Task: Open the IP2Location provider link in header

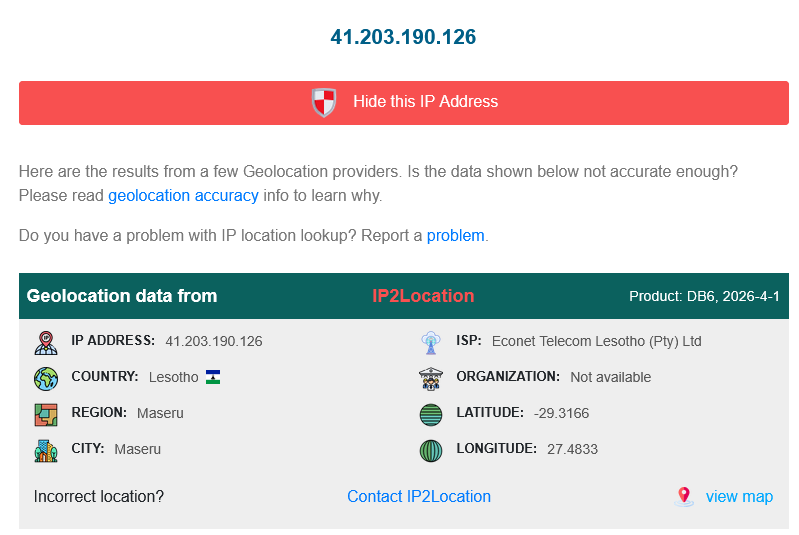Action: (423, 296)
